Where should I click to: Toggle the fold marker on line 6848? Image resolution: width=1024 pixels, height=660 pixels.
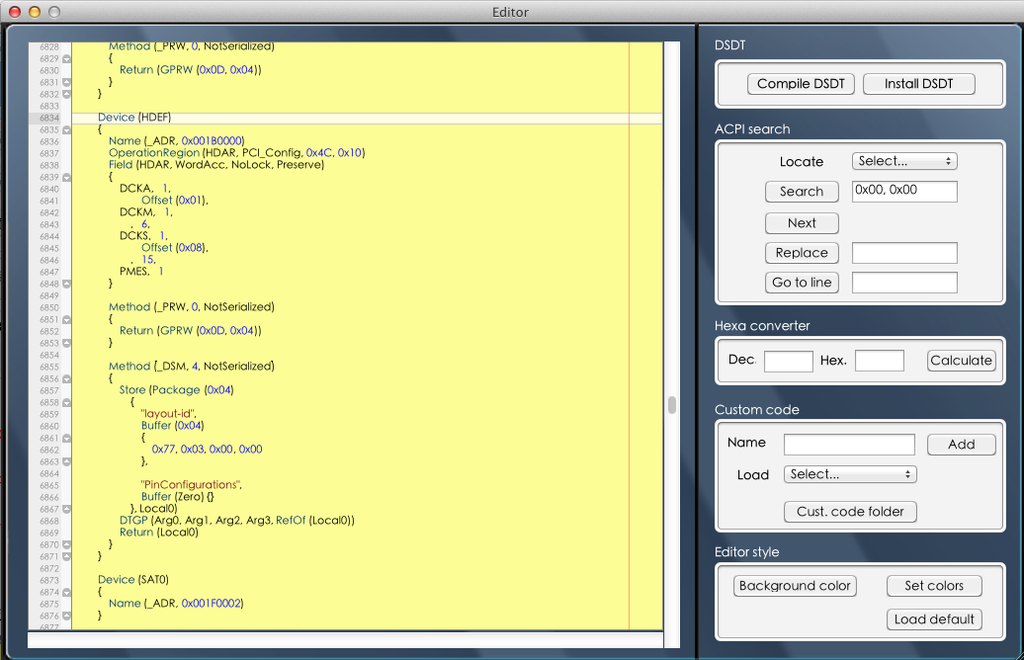[66, 284]
